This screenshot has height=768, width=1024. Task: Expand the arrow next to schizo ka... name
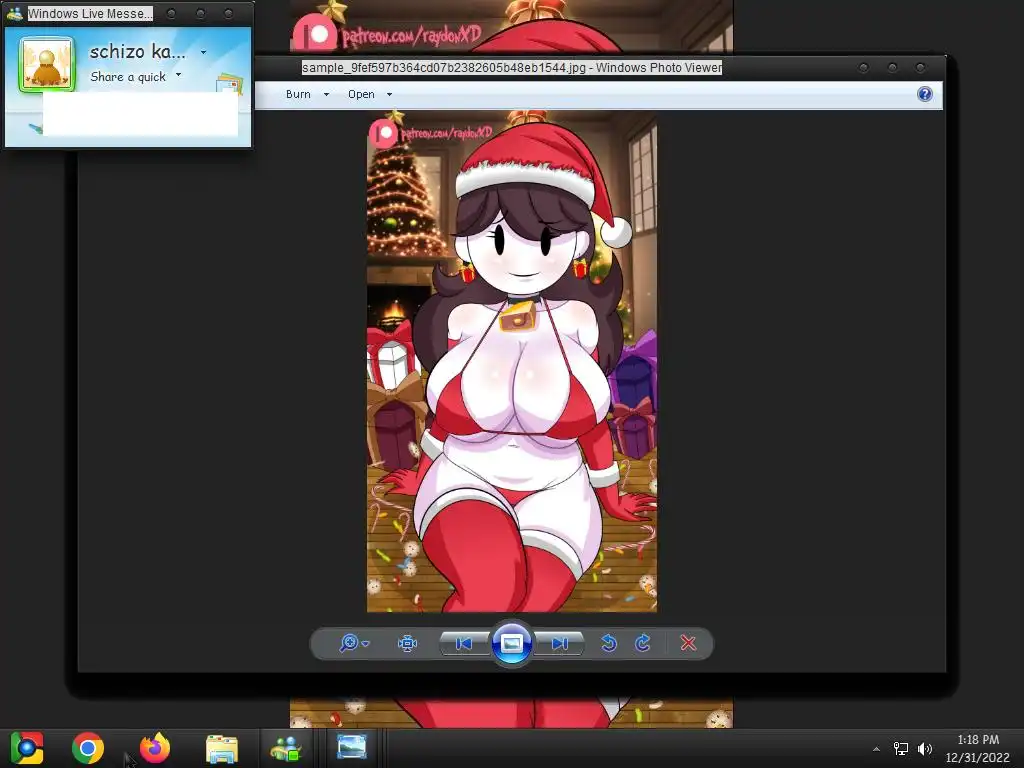(x=203, y=52)
